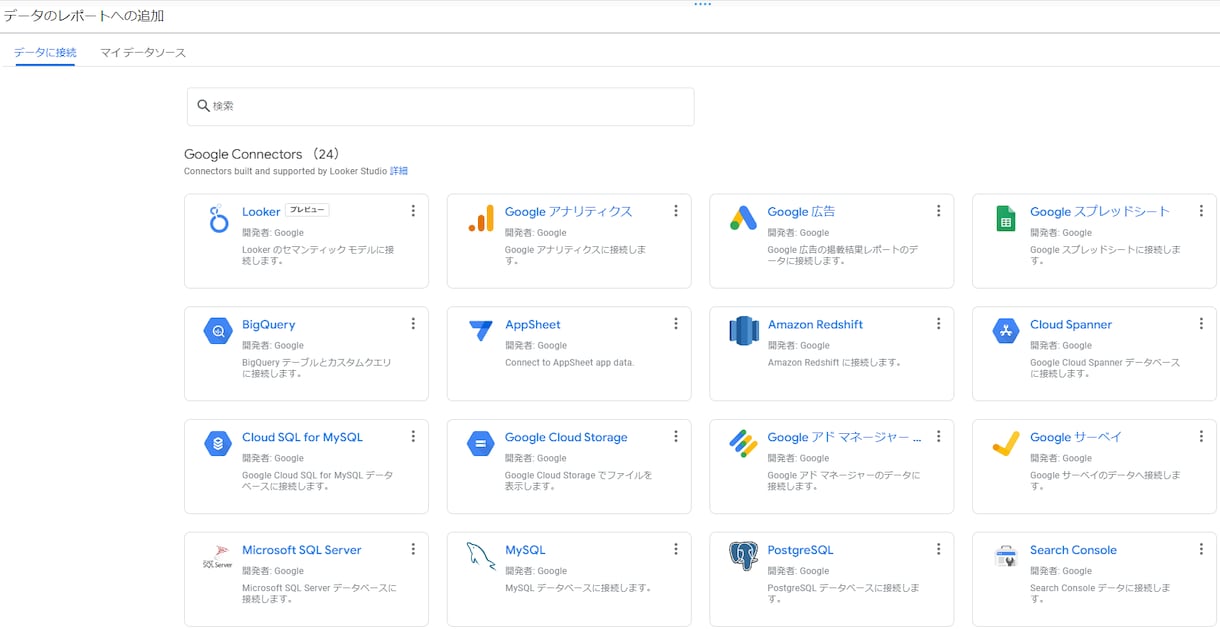Click the Search Console icon
Screen dimensions: 1220x629
[x=1006, y=557]
